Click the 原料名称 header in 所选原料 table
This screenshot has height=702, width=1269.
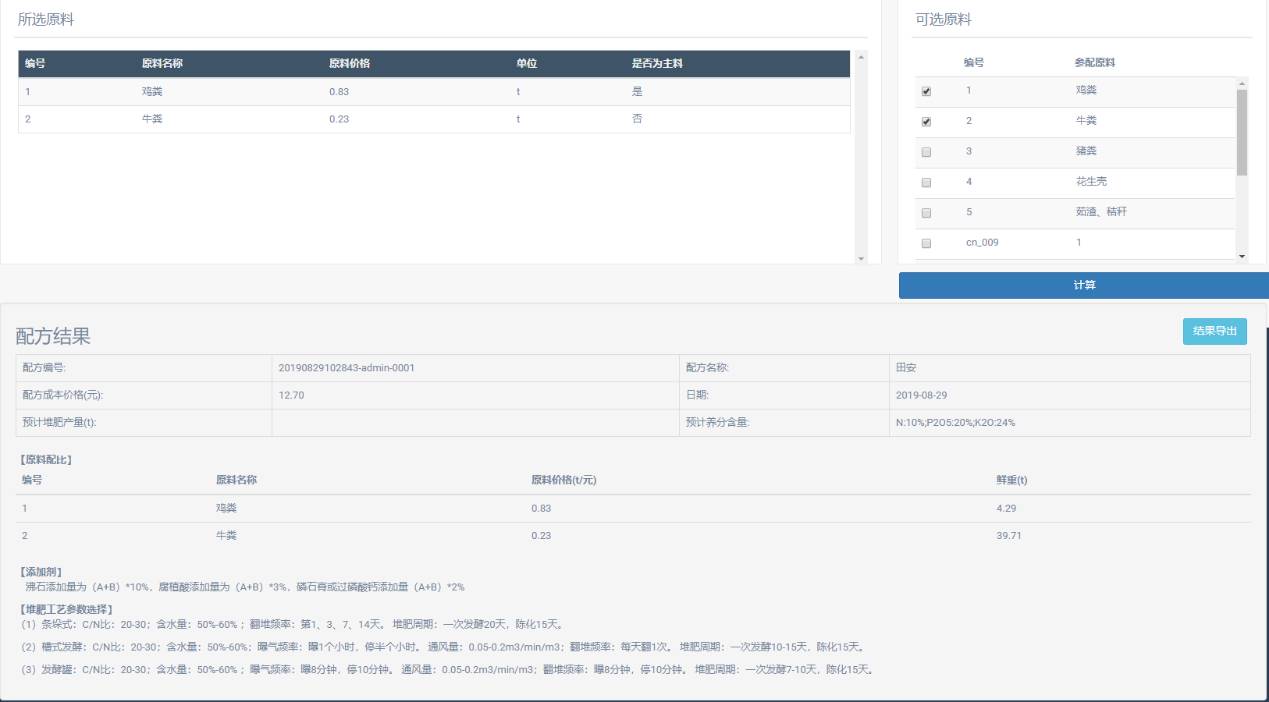[x=162, y=64]
